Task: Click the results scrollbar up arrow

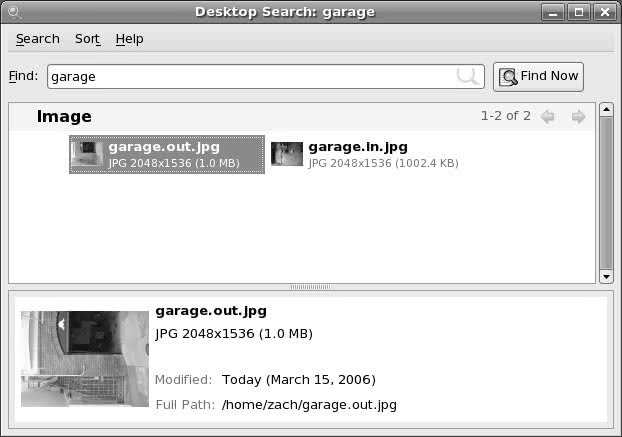Action: 607,109
